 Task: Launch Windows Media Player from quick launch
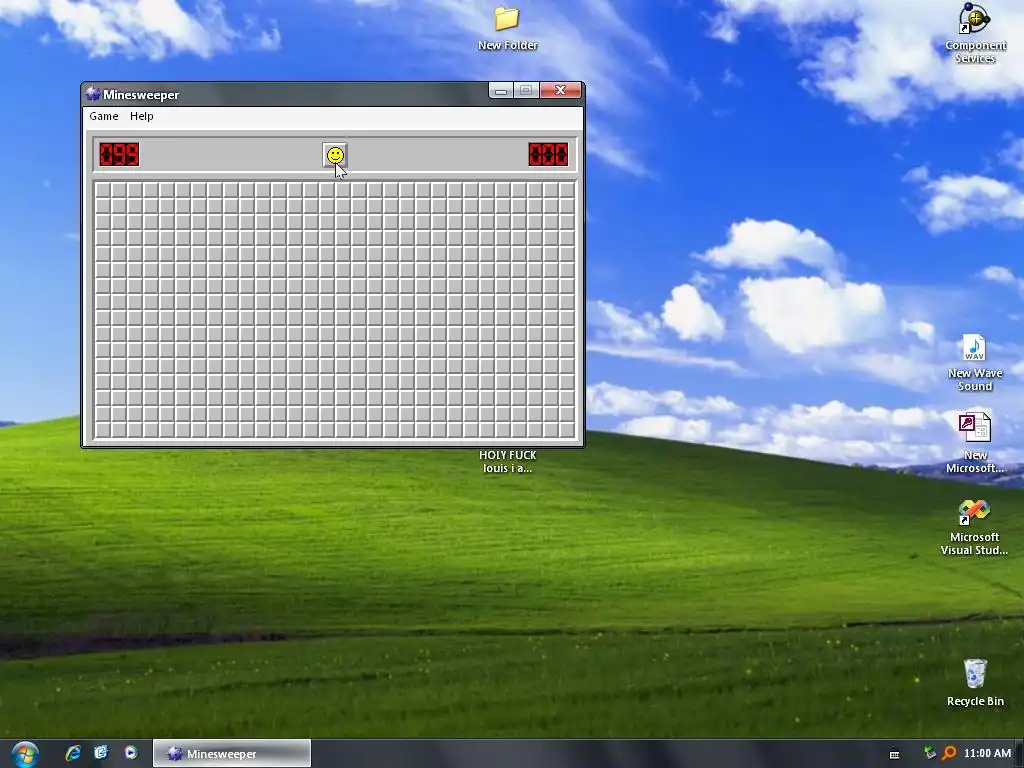[x=131, y=753]
